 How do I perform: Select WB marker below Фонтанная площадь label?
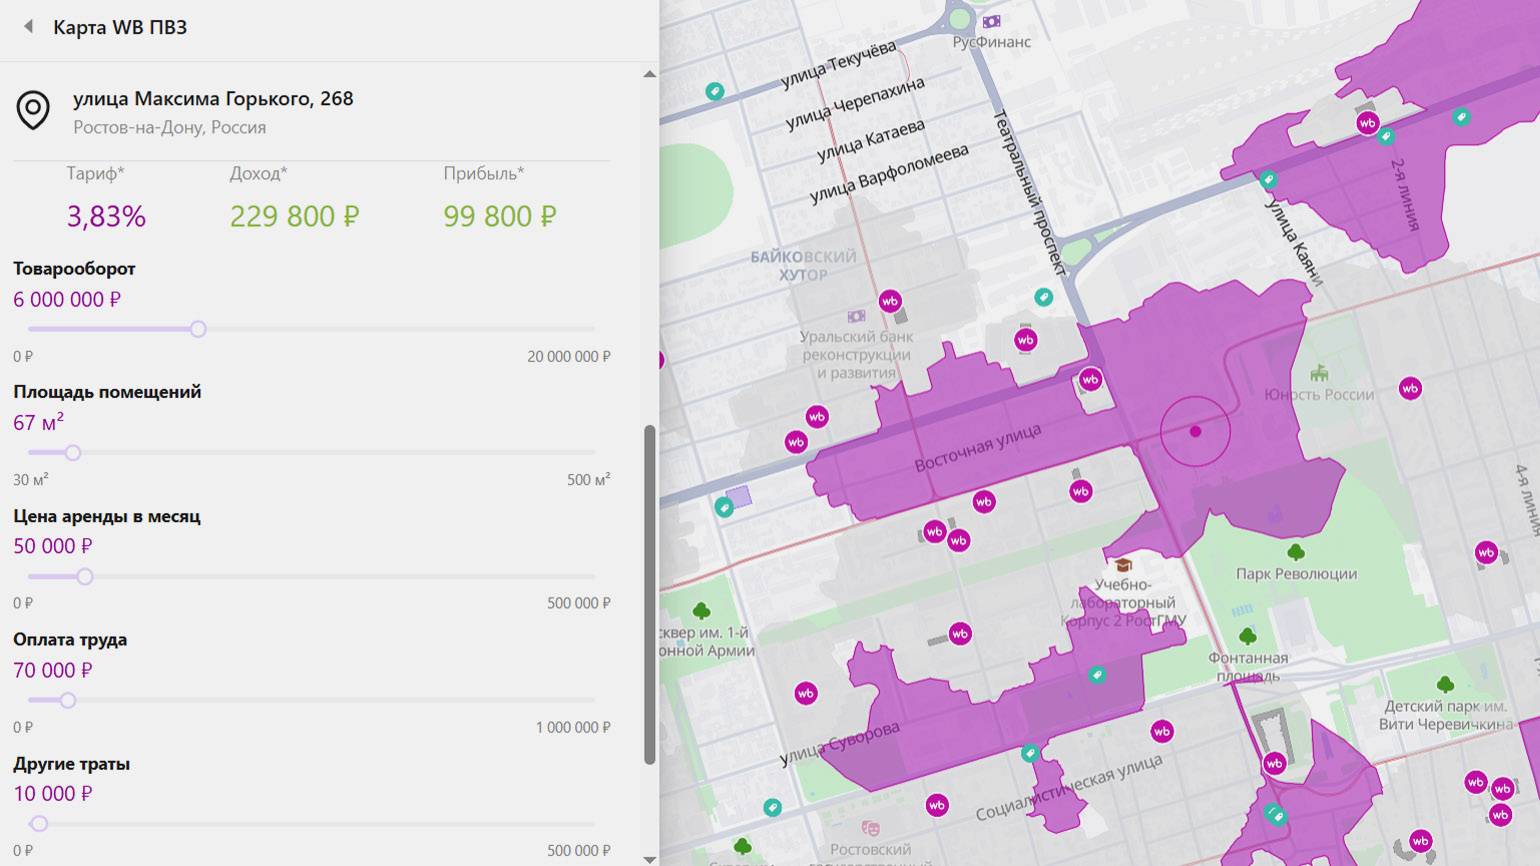pyautogui.click(x=1273, y=763)
